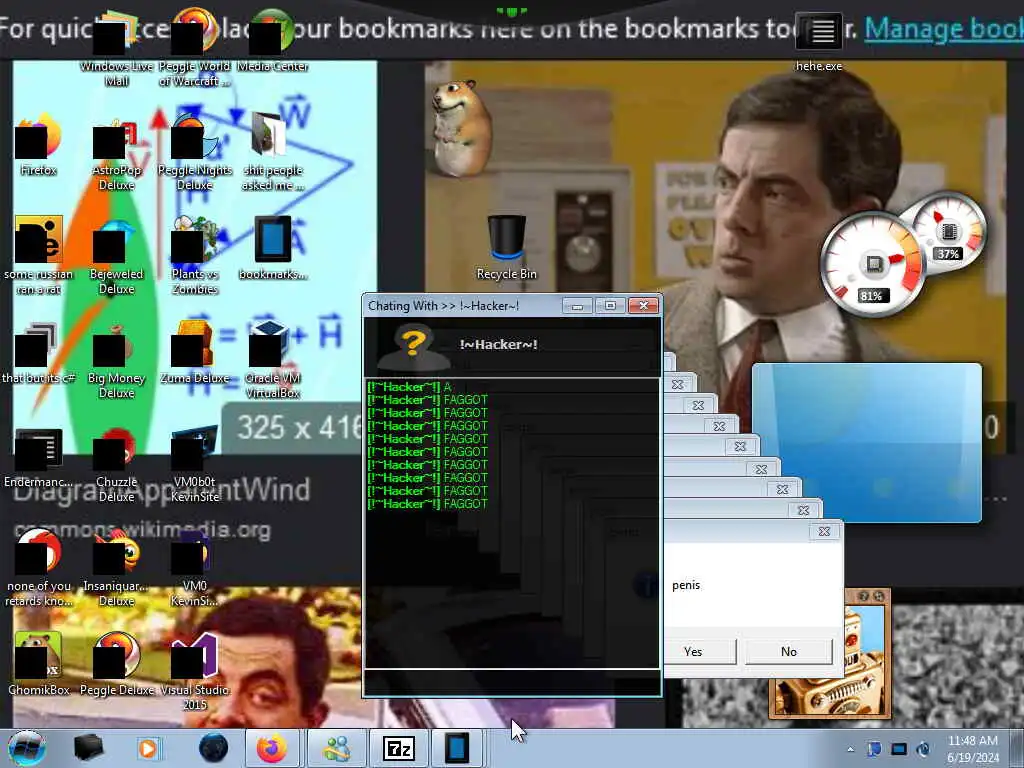The width and height of the screenshot is (1024, 768).
Task: Click Yes in the penis dialog
Action: click(693, 651)
